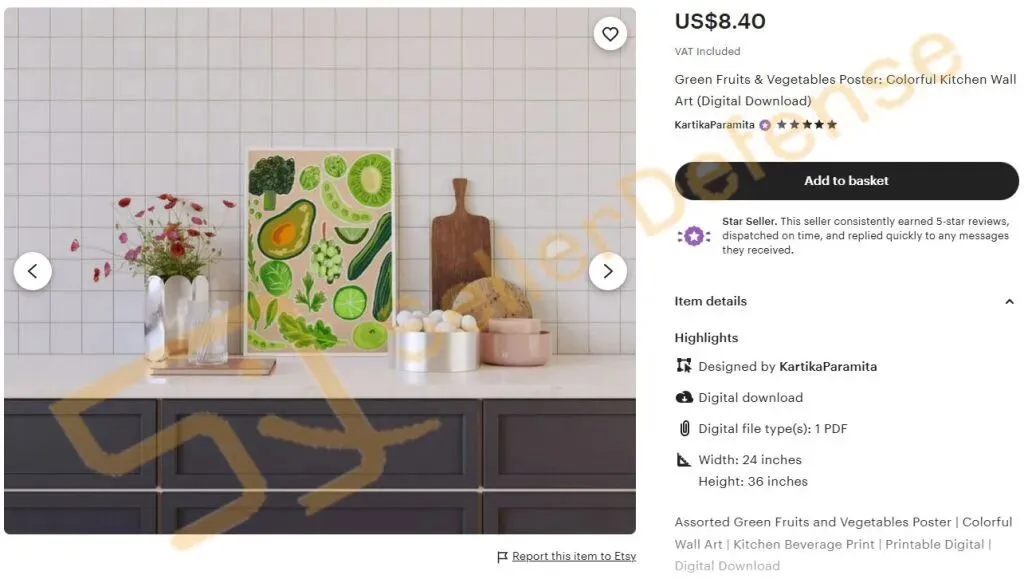The height and width of the screenshot is (579, 1024).
Task: View the five-star seller rating
Action: (806, 125)
